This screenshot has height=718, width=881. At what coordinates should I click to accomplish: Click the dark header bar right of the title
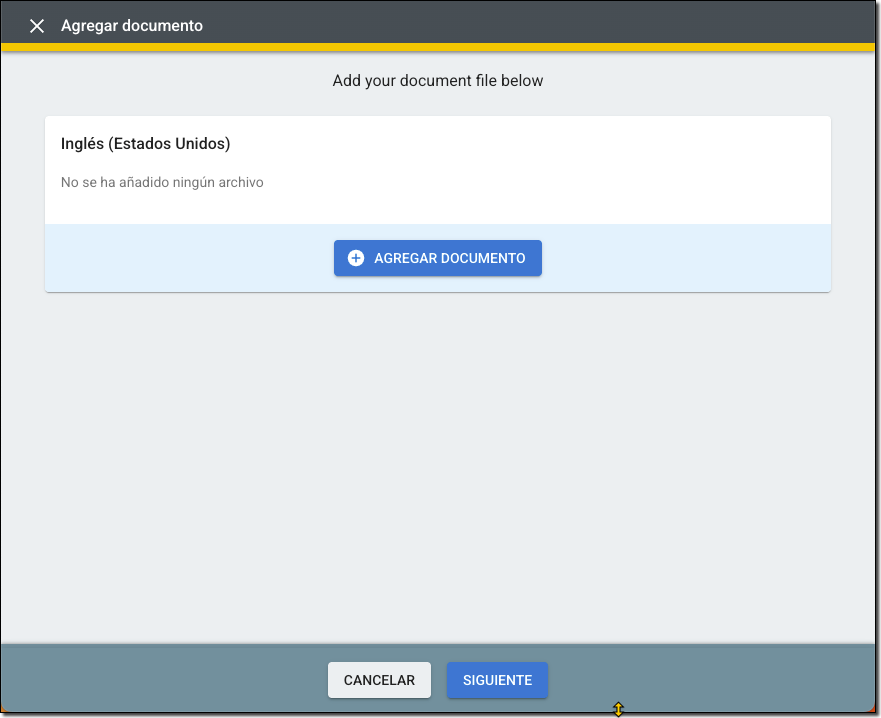pos(540,26)
